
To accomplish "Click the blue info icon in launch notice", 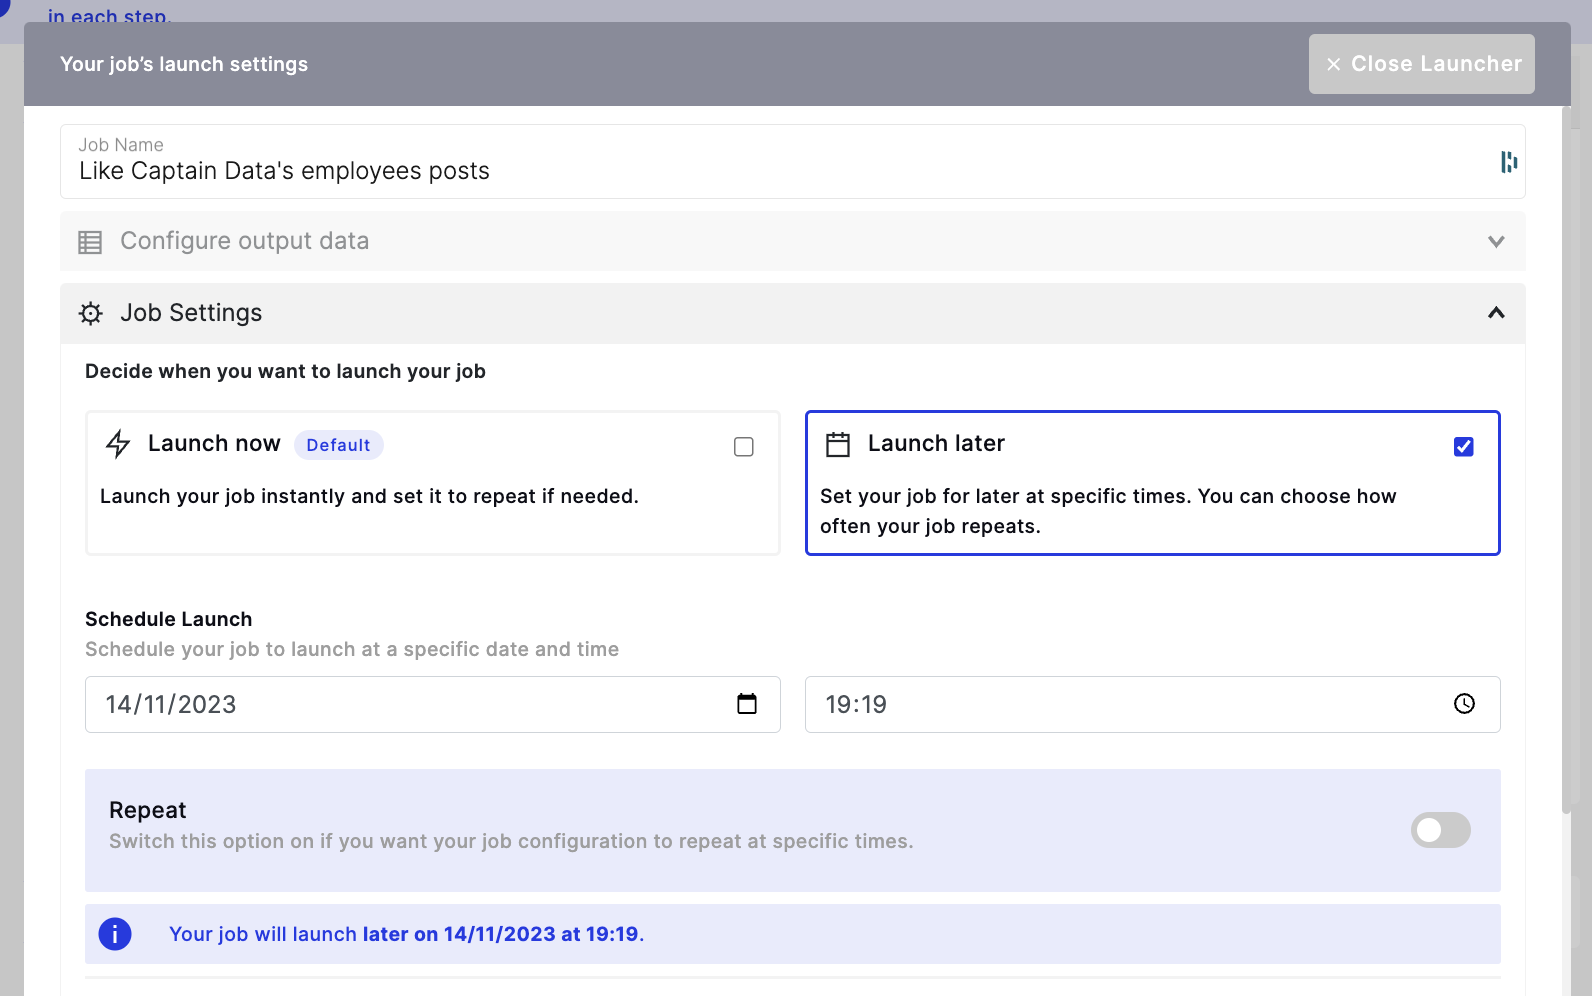I will click(x=115, y=934).
